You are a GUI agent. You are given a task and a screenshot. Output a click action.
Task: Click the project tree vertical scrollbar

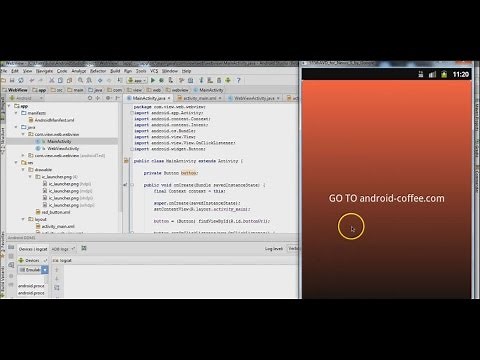click(x=120, y=157)
